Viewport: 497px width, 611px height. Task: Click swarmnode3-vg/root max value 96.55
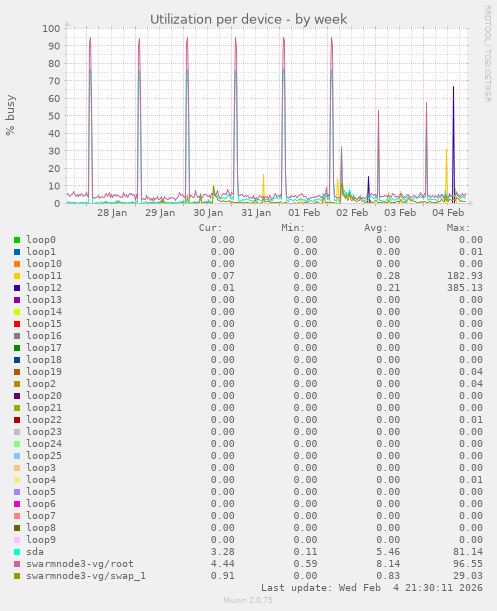coord(468,564)
